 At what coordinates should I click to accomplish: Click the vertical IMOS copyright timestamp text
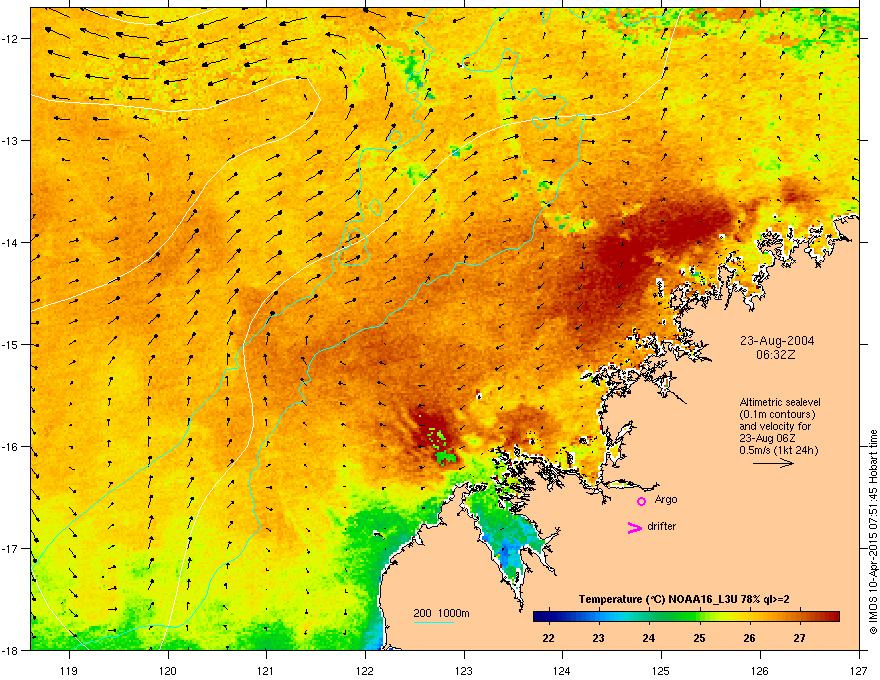[x=873, y=532]
